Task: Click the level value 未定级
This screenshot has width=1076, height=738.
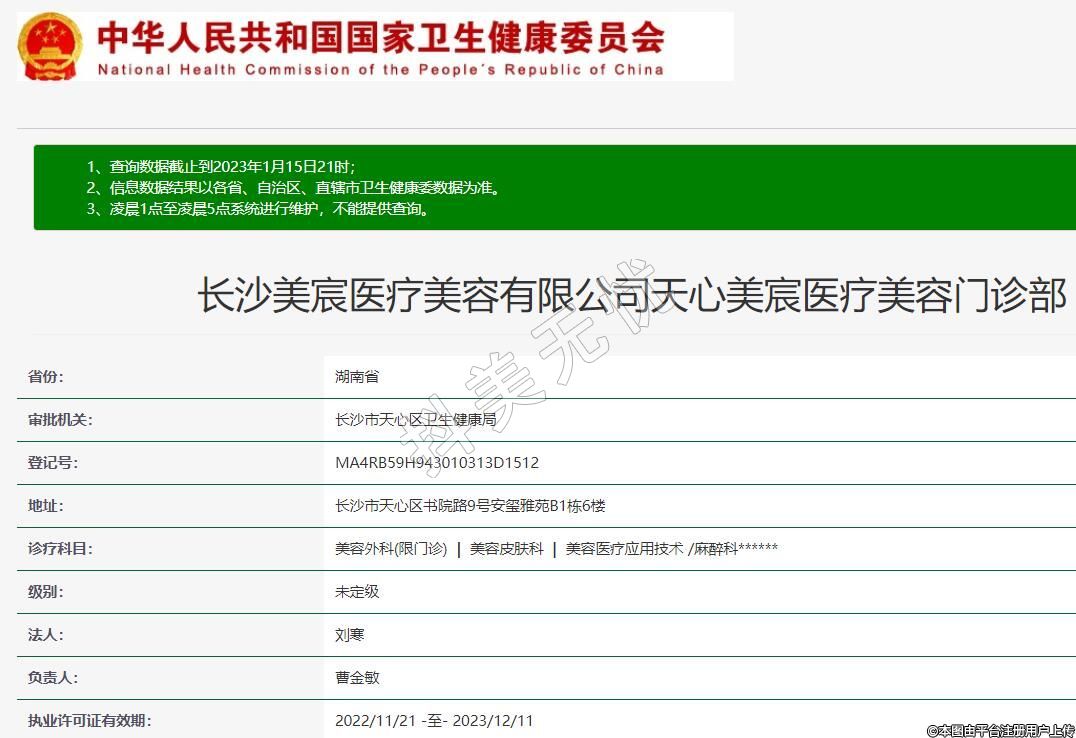Action: click(x=357, y=592)
